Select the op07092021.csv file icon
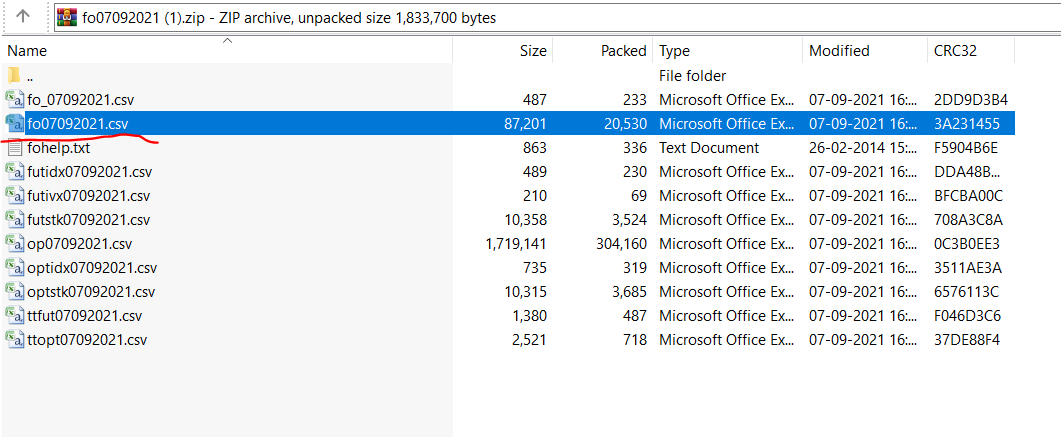Screen dimensions: 1061x437 (x=15, y=244)
